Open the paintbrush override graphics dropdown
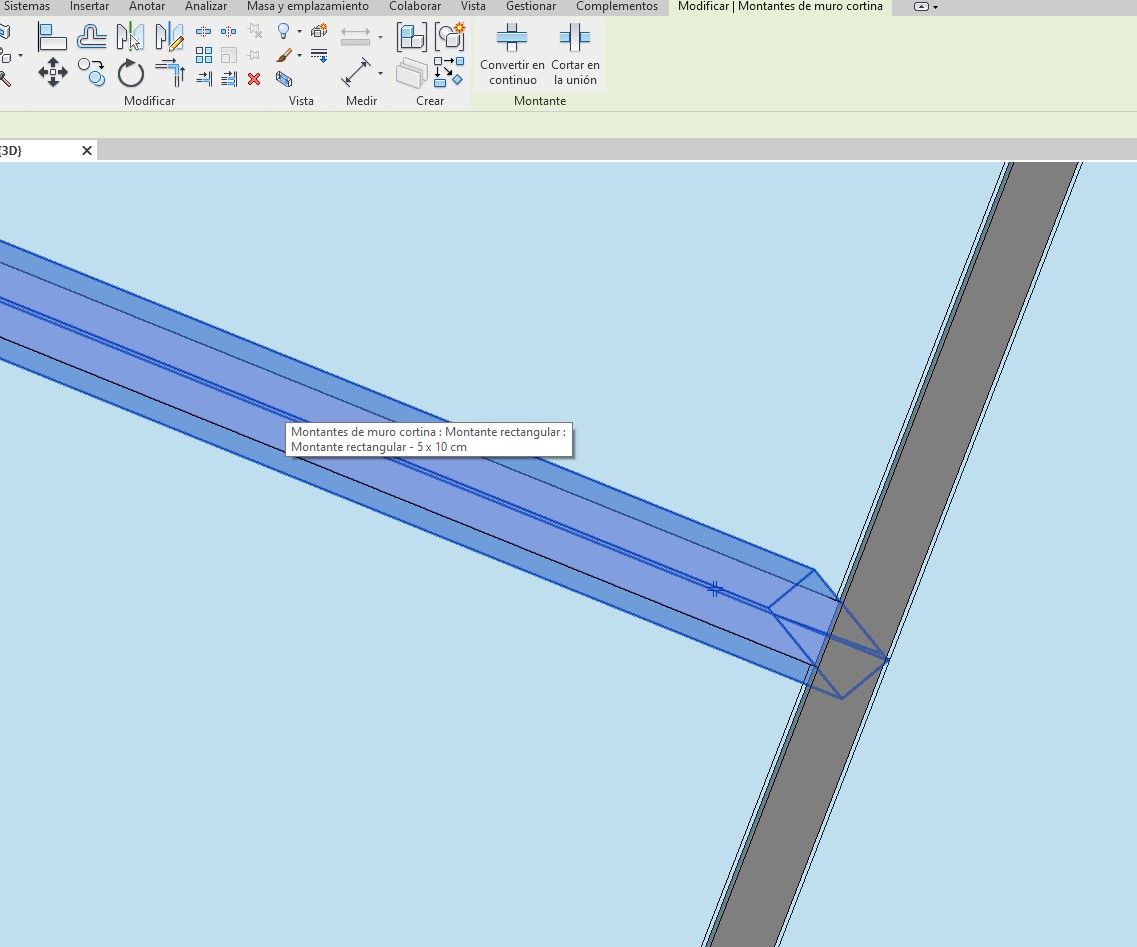The image size is (1137, 947). (299, 56)
